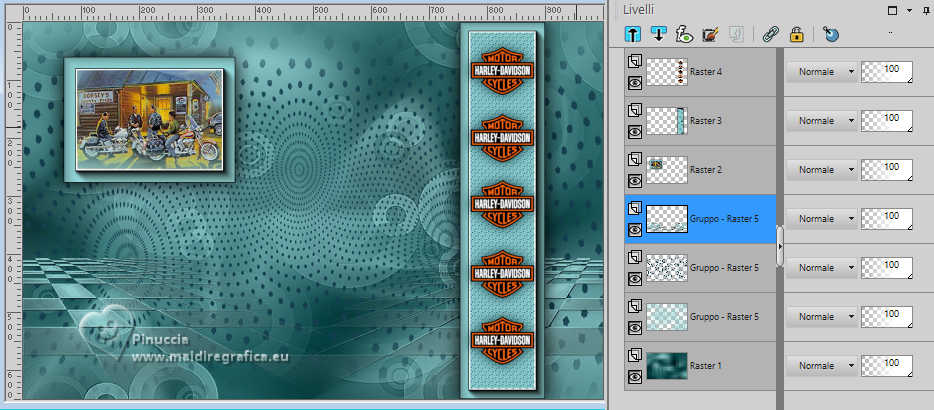934x410 pixels.
Task: Click the Livelli panel splitter collapse arrow
Action: 780,244
